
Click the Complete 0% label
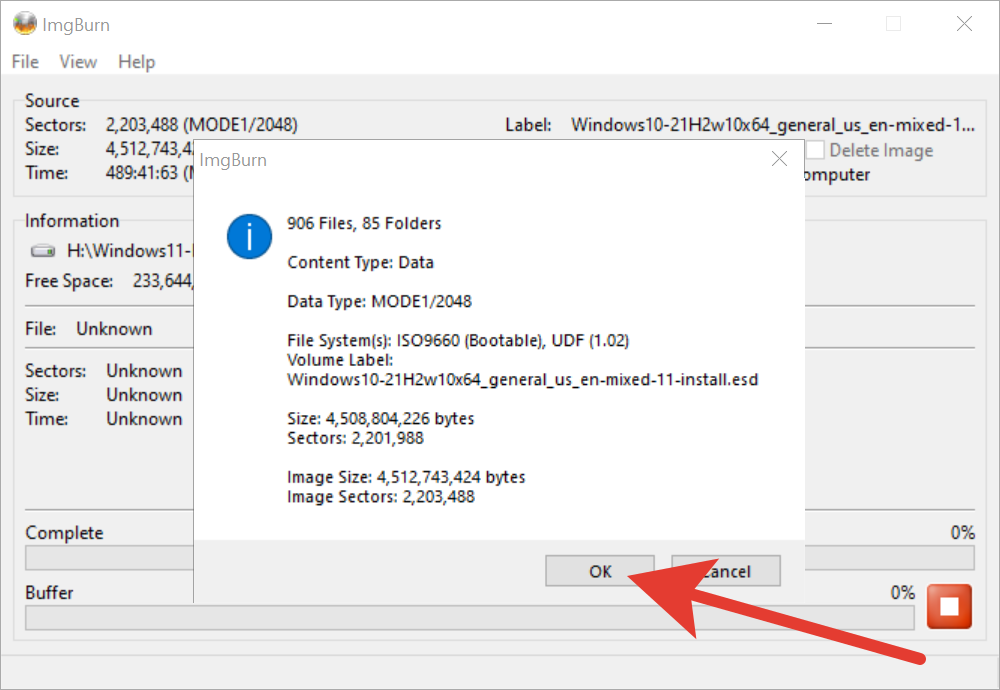pos(962,532)
